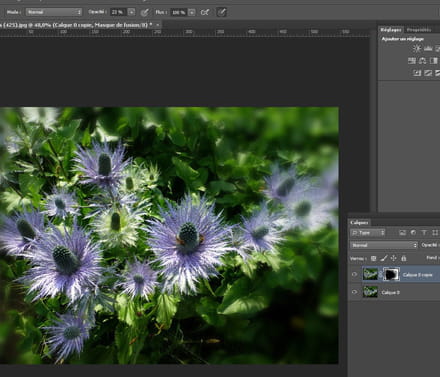The height and width of the screenshot is (377, 440).
Task: Switch to the Réglages panel tab
Action: 391,30
